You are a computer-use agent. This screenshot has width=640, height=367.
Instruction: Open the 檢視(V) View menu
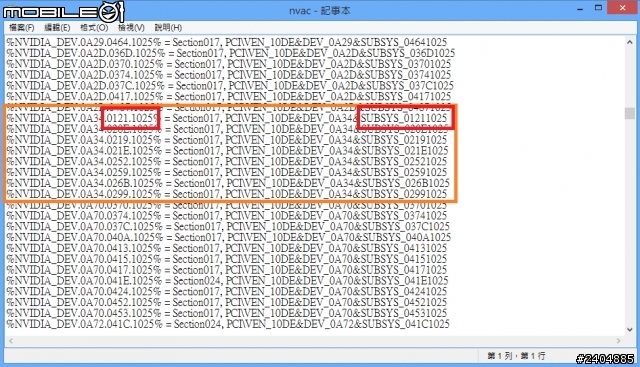131,28
